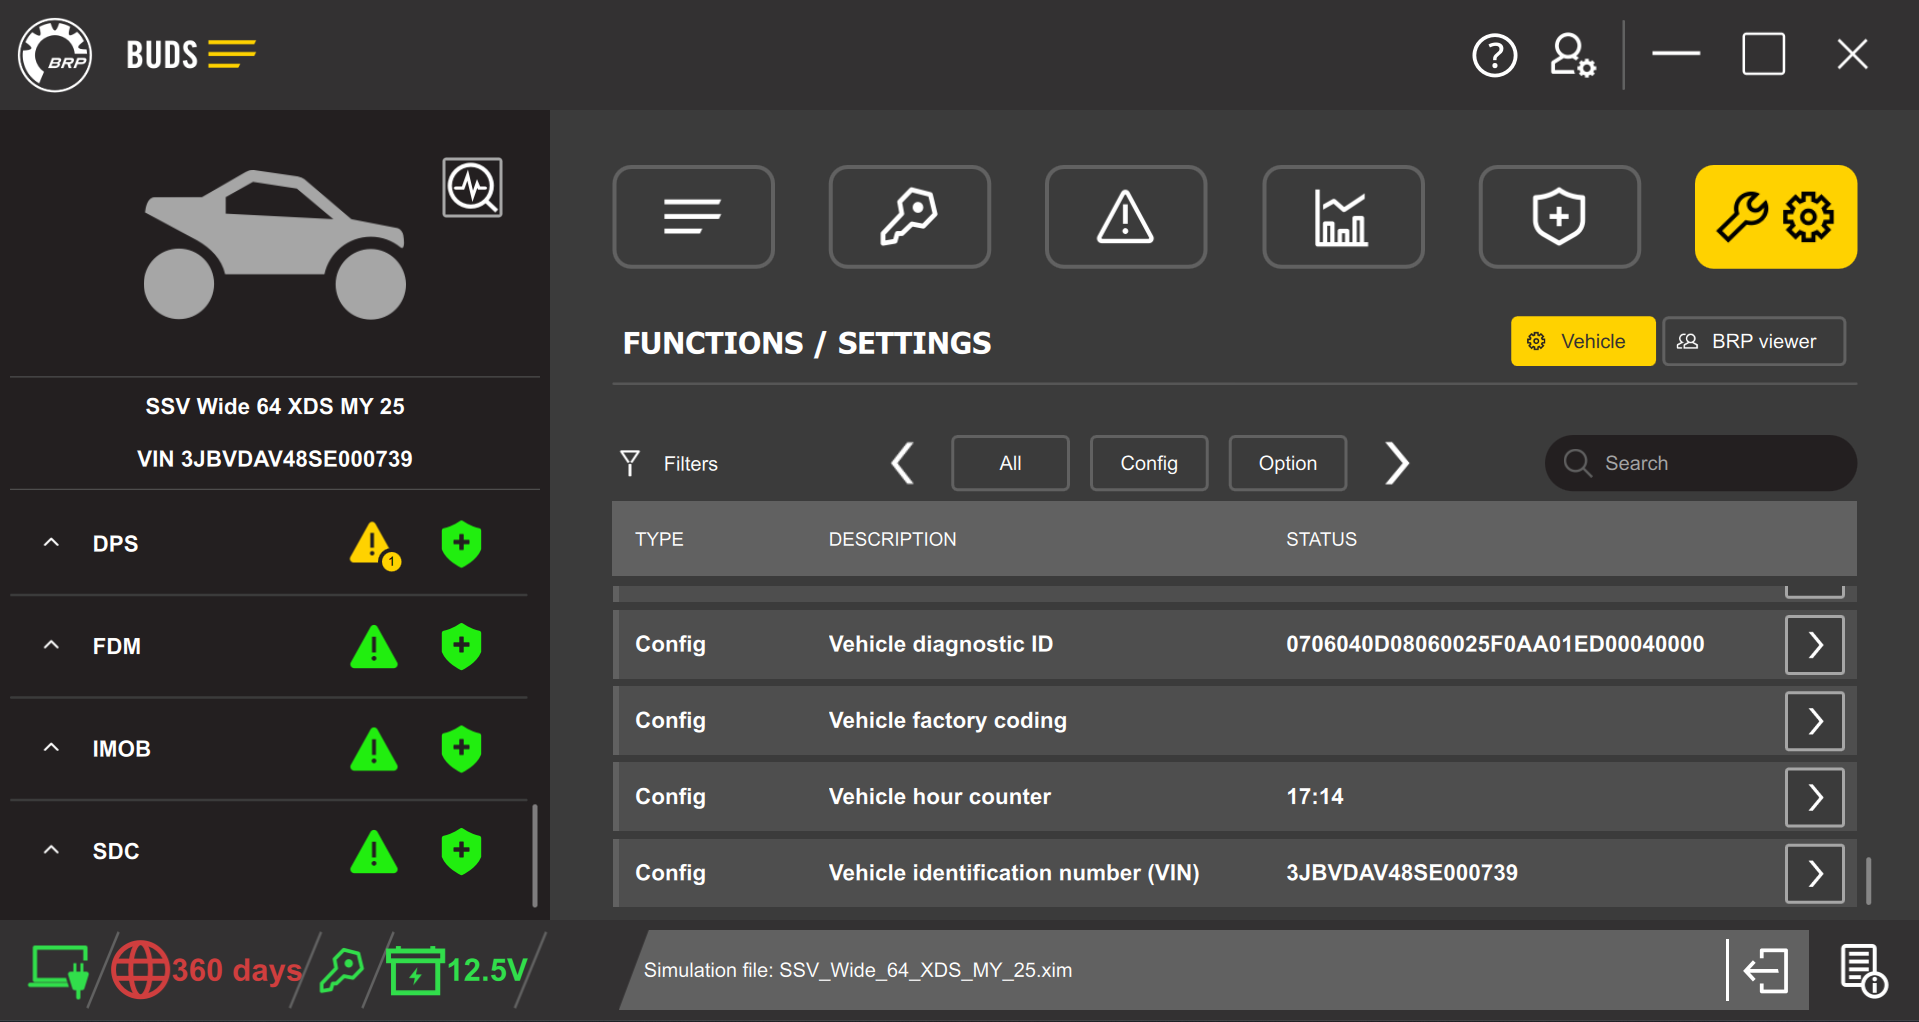Select the Vehicle tab
The height and width of the screenshot is (1022, 1919).
tap(1582, 341)
